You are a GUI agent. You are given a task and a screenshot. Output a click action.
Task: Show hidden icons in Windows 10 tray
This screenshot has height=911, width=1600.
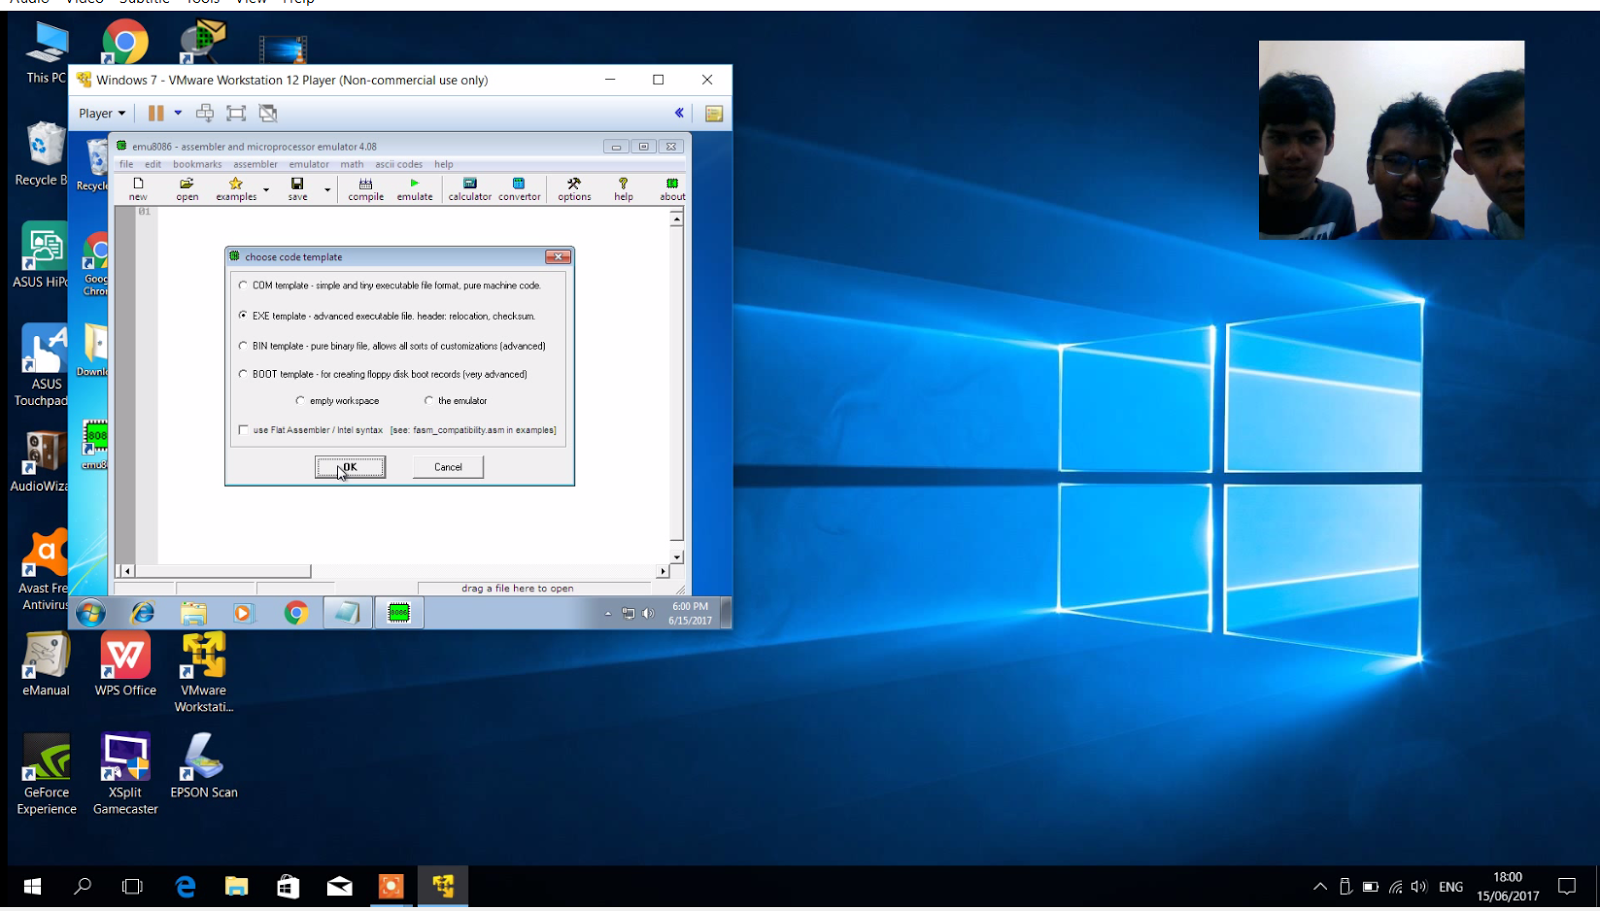(x=1320, y=886)
